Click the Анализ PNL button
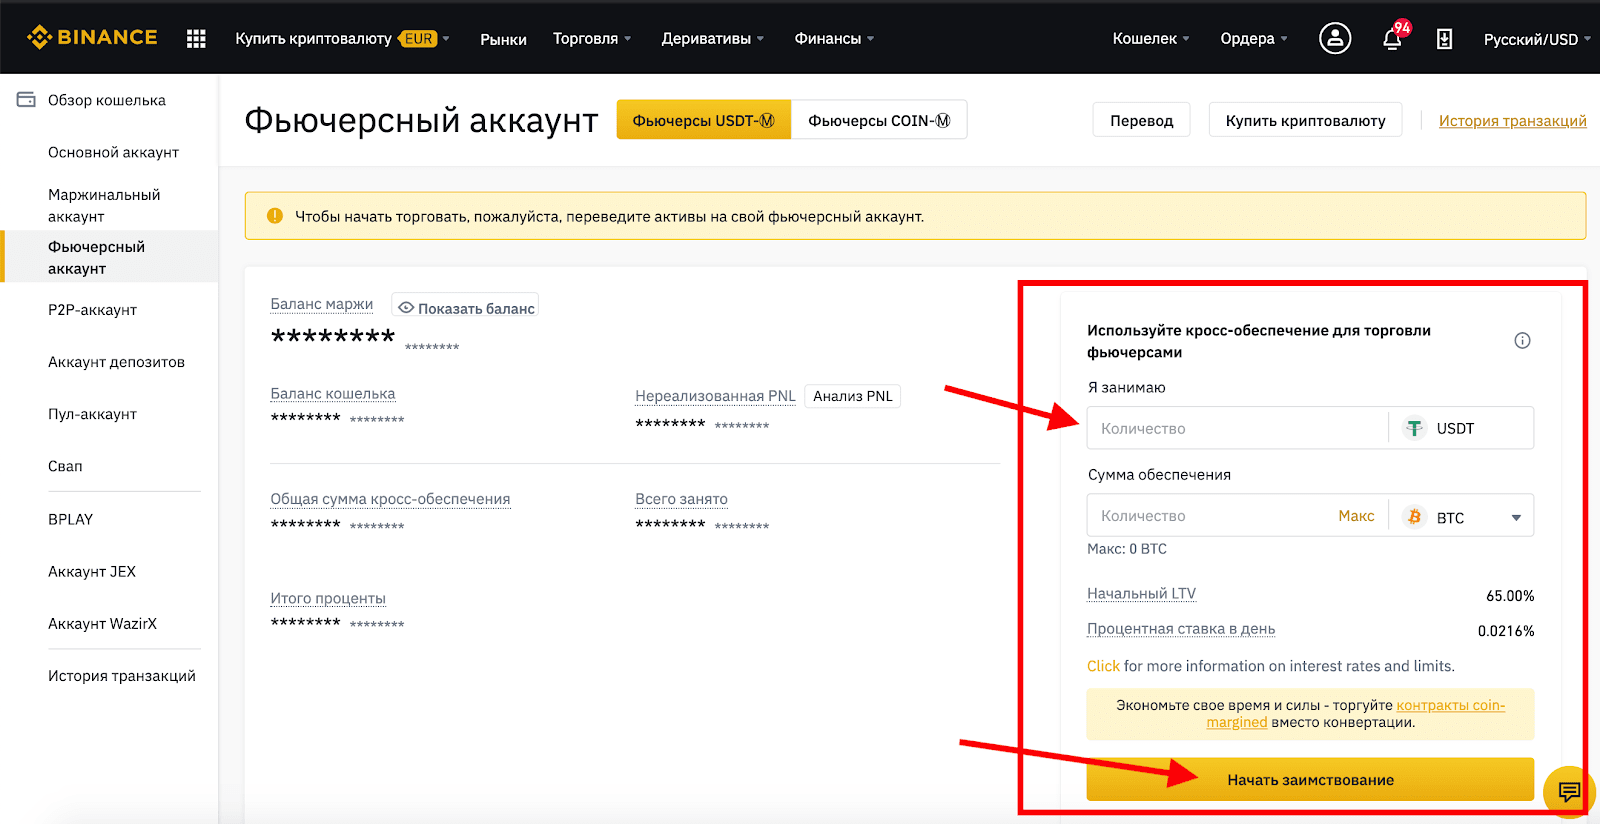 tap(852, 396)
